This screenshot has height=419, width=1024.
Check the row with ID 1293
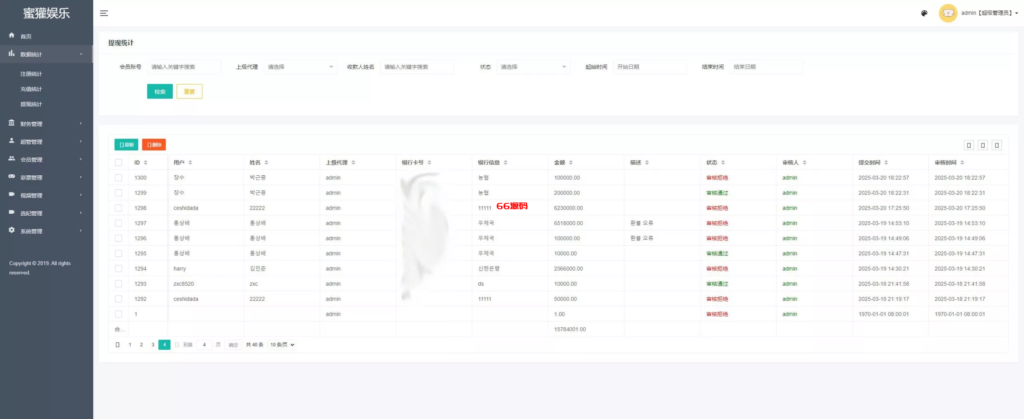click(118, 283)
